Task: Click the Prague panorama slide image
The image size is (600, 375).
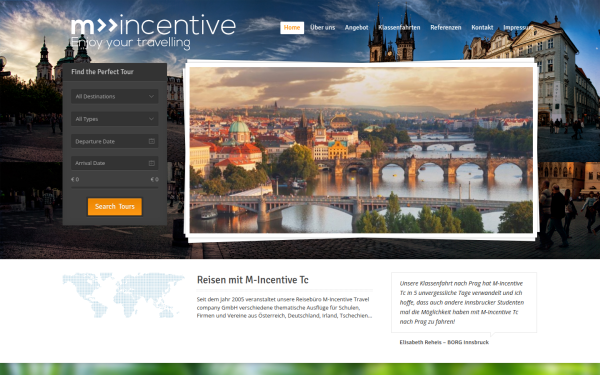Action: point(361,150)
